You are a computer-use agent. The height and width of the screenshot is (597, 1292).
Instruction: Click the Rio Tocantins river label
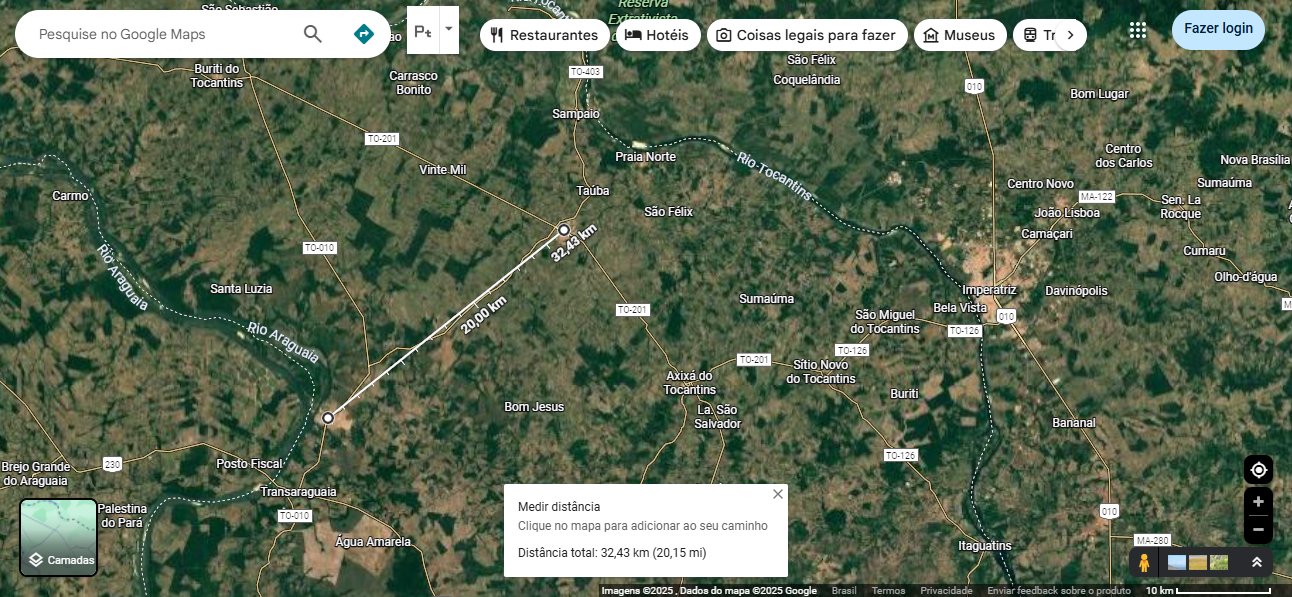click(x=776, y=176)
